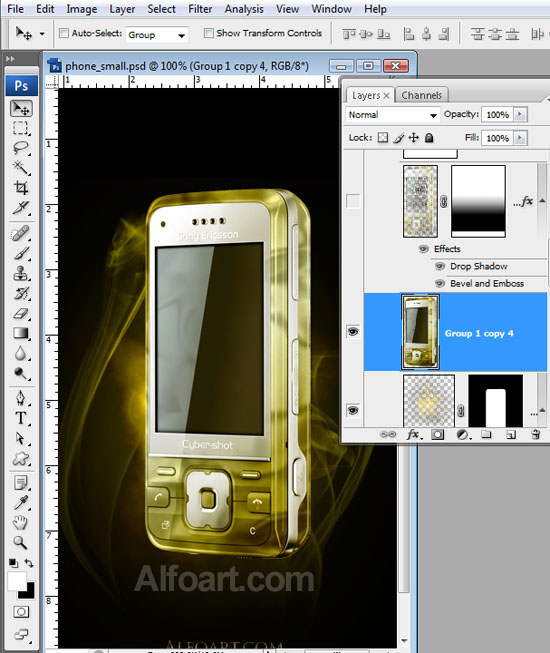Expand the toolbox double-arrow
The width and height of the screenshot is (550, 653).
10,59
